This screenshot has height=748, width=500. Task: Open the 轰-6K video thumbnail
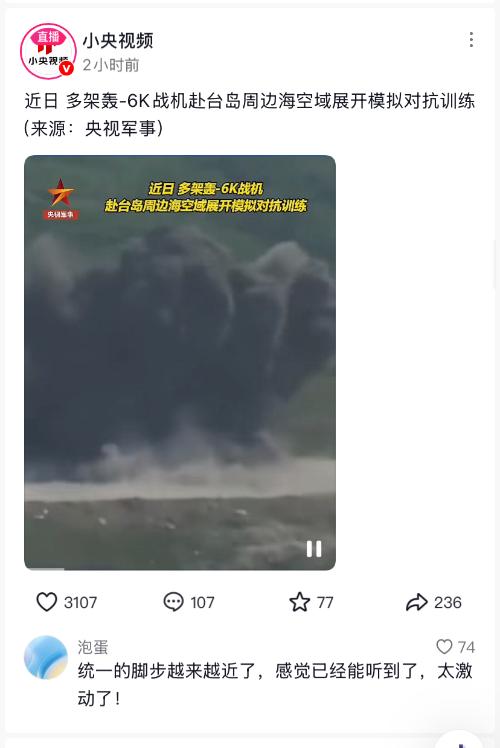180,363
